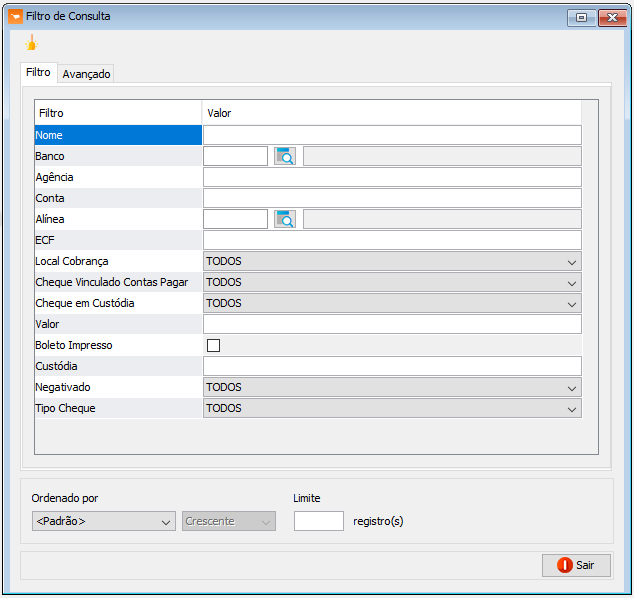This screenshot has height=598, width=634.
Task: Click the broom clear-filter icon
Action: (31, 43)
